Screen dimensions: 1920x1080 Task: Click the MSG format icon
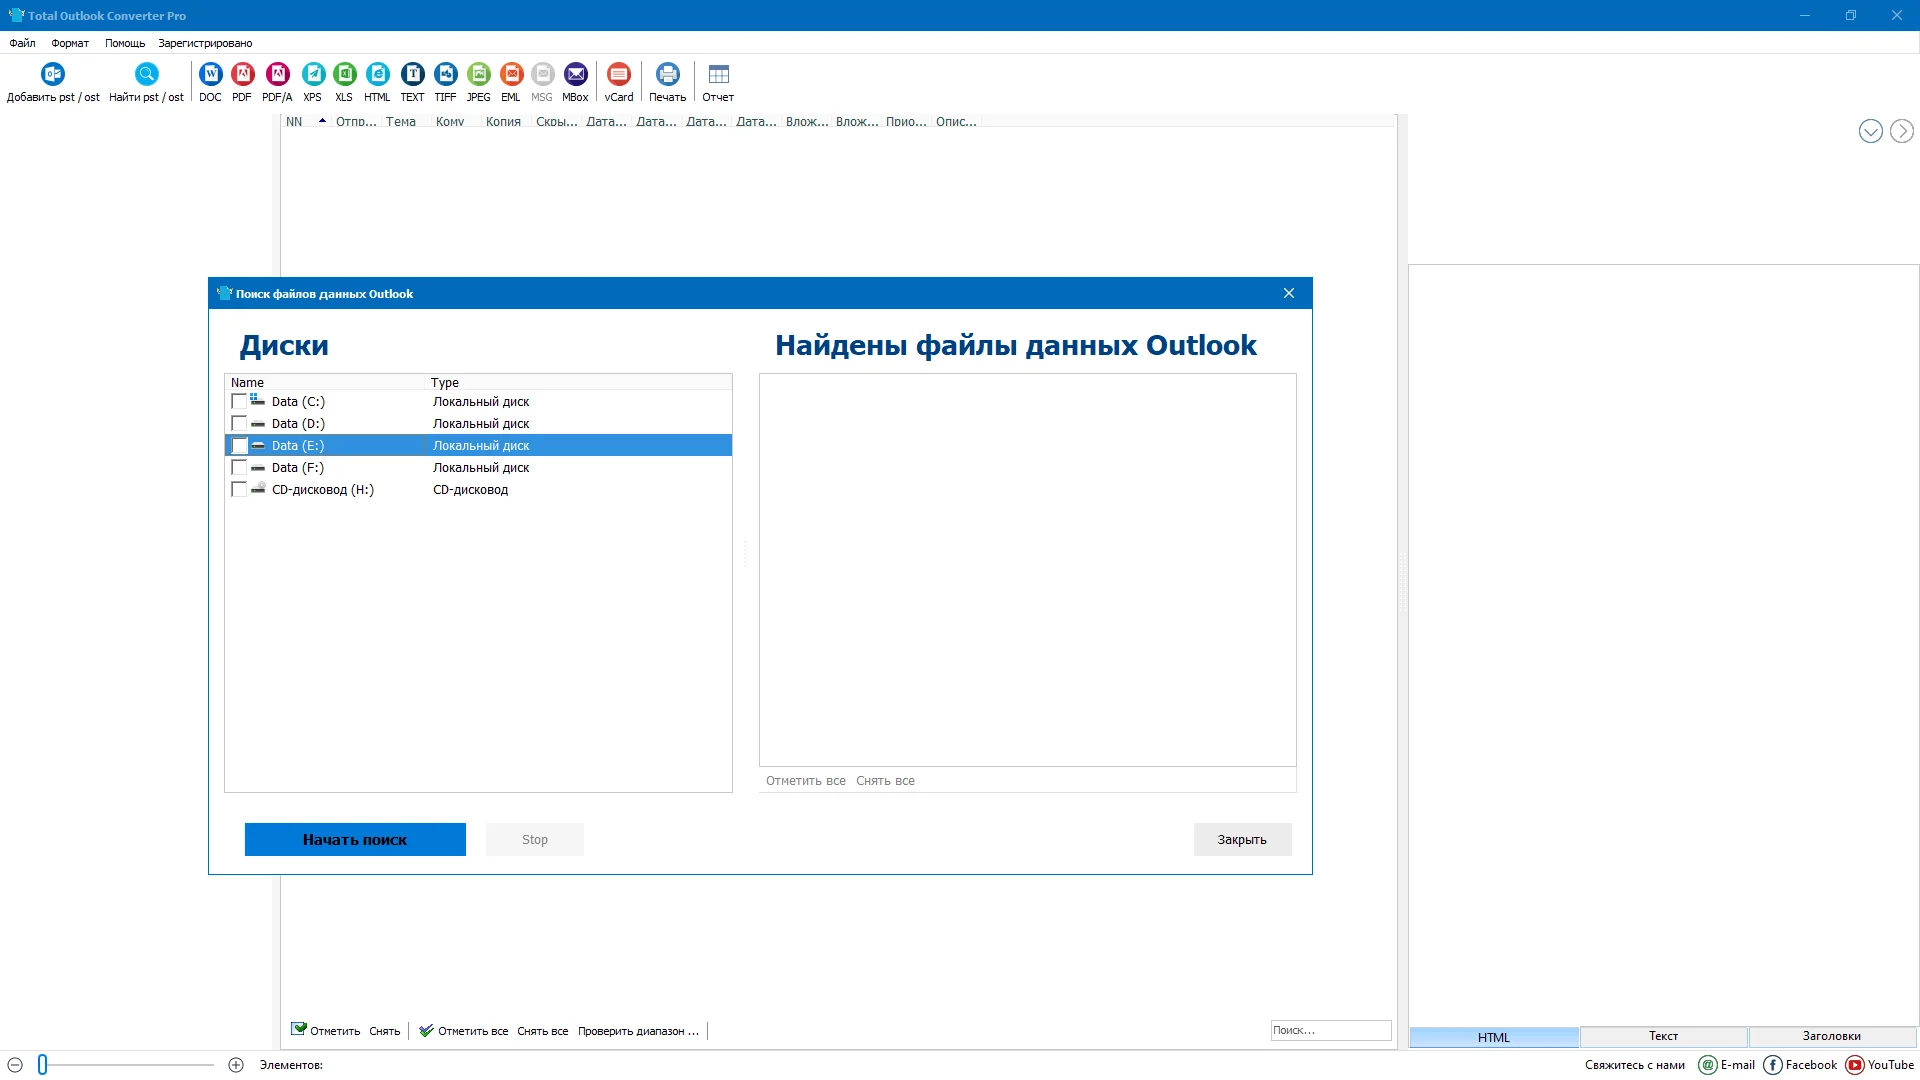click(x=542, y=74)
